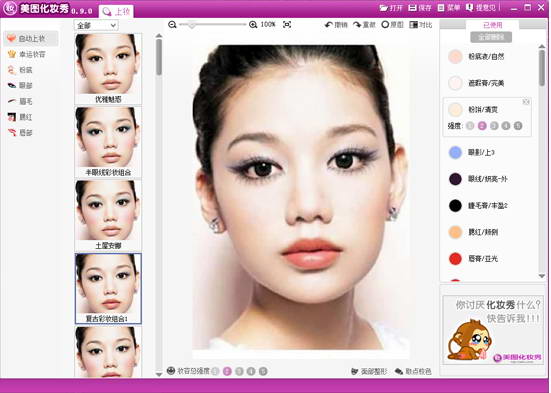Set 粉饼 强度 to level 5
Image resolution: width=551 pixels, height=393 pixels.
[x=518, y=126]
